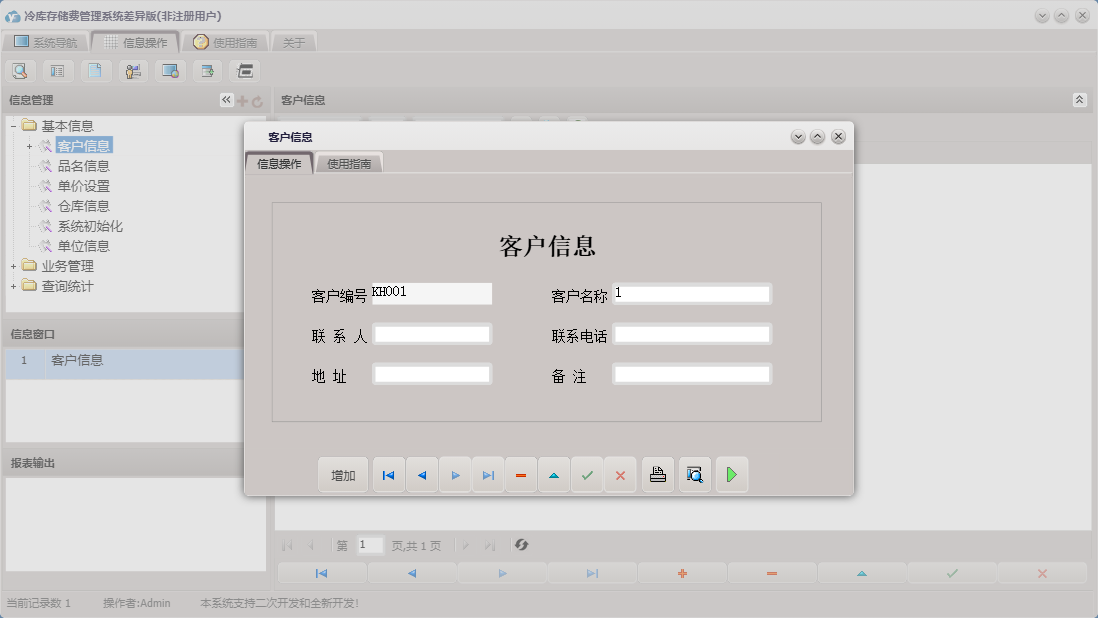Collapse the 信息管理 panel with the « arrow
The width and height of the screenshot is (1098, 618).
[226, 99]
